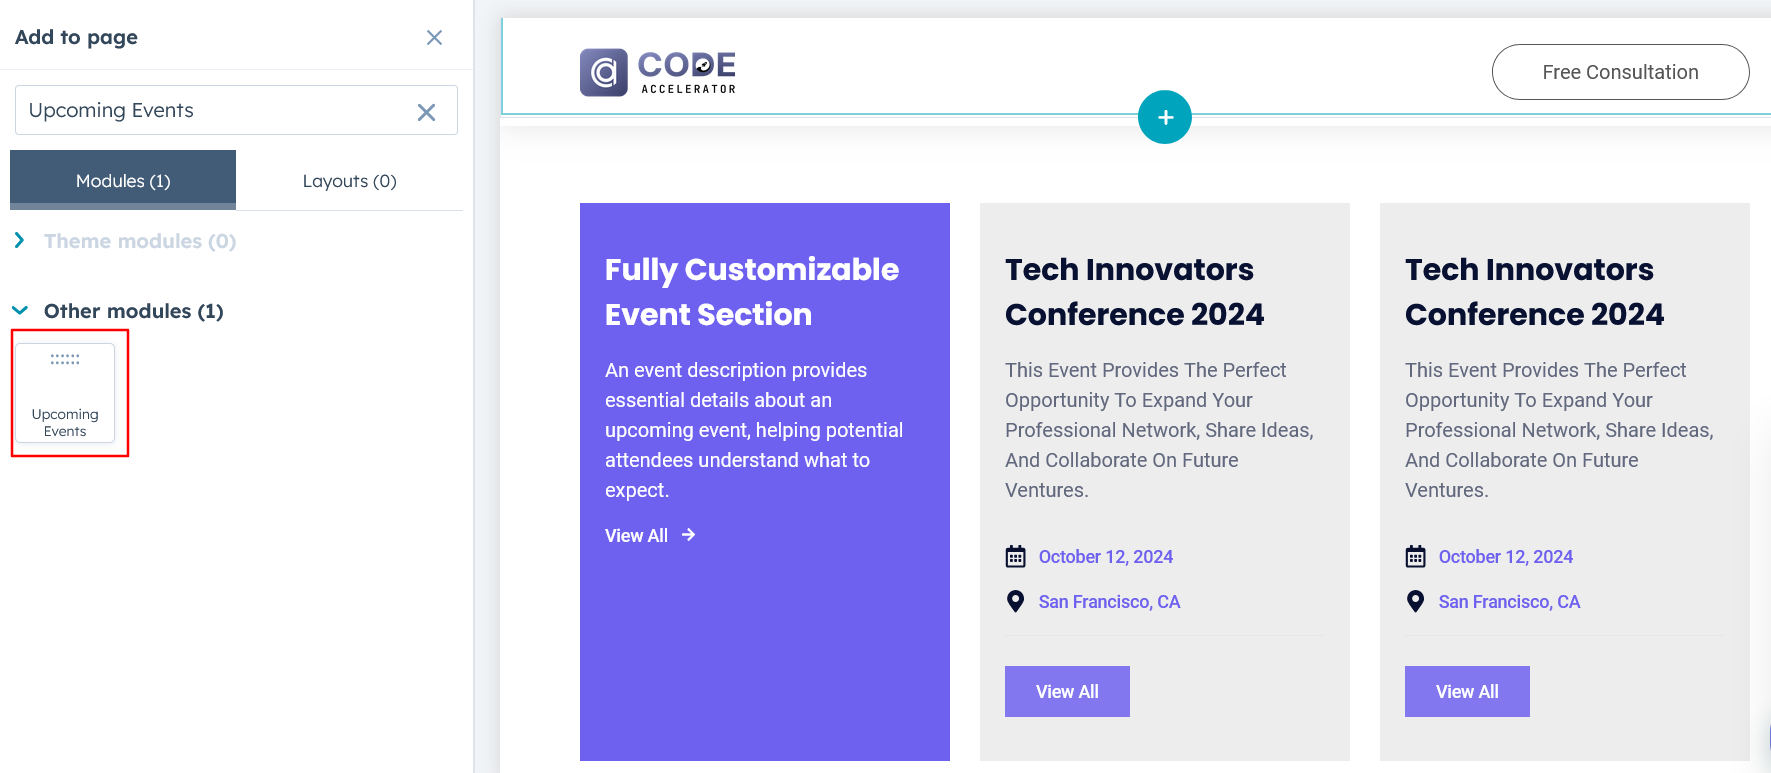Click the Free Consultation button
The width and height of the screenshot is (1771, 773).
[x=1620, y=72]
